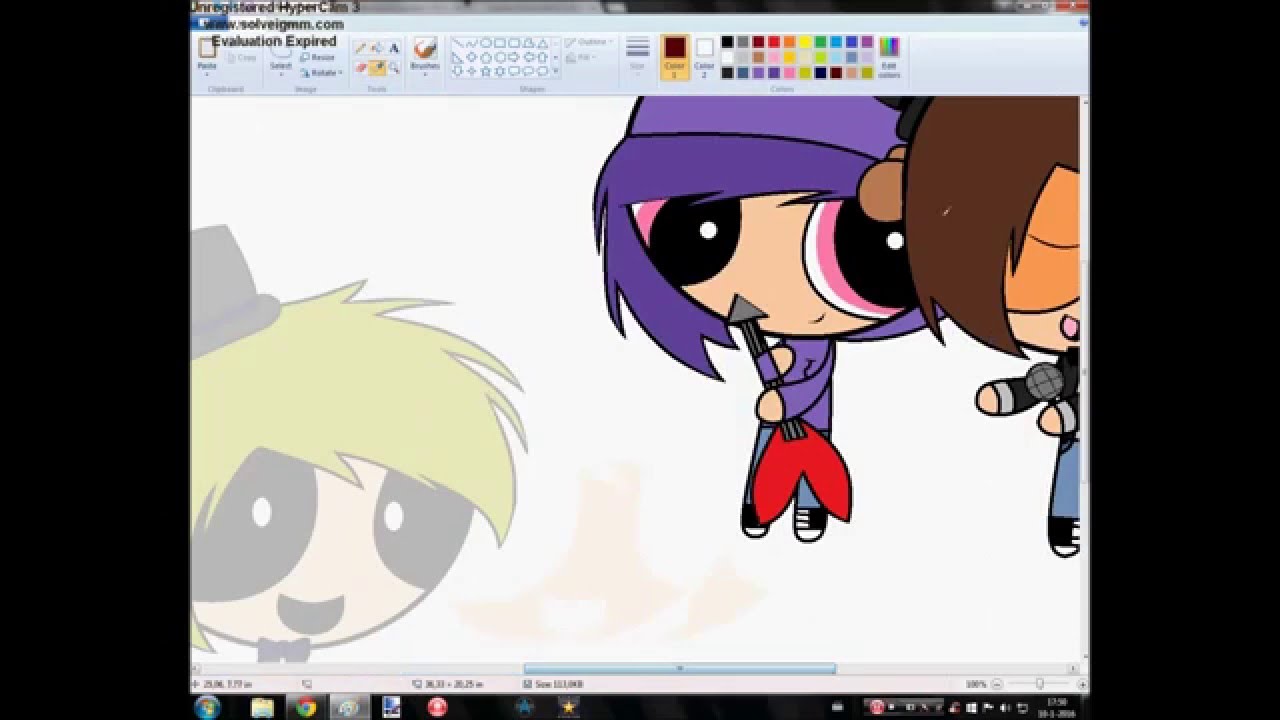Choose the Polygon shape

click(528, 43)
